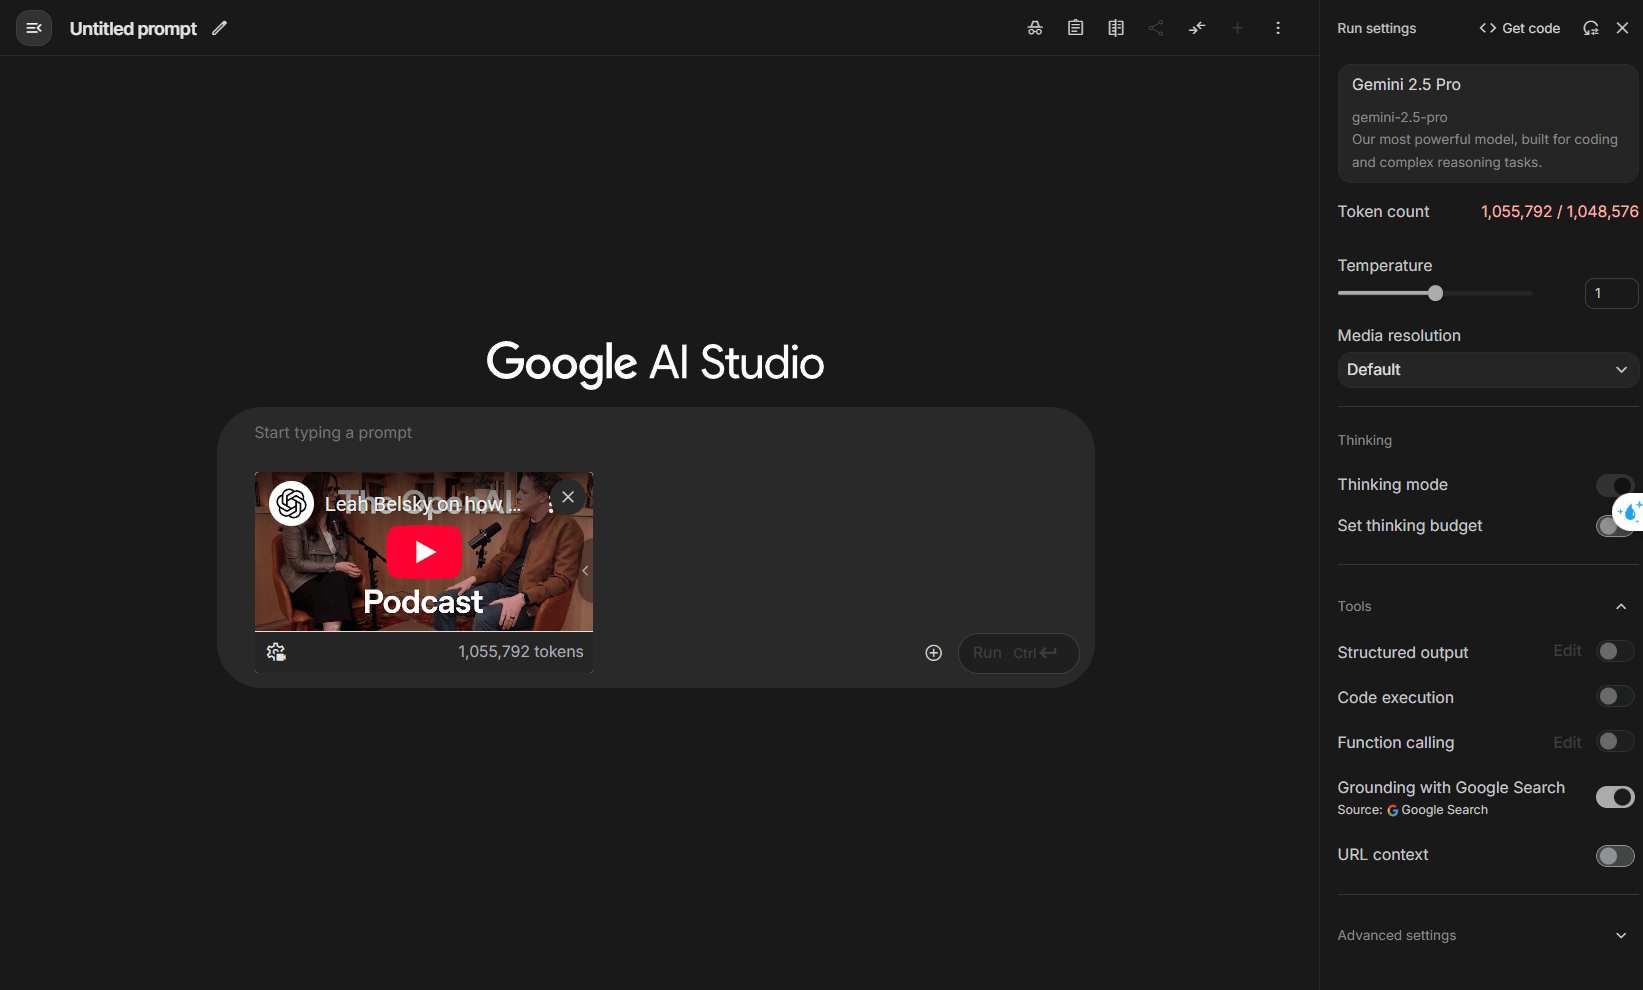Enable Function calling toggle

1614,742
